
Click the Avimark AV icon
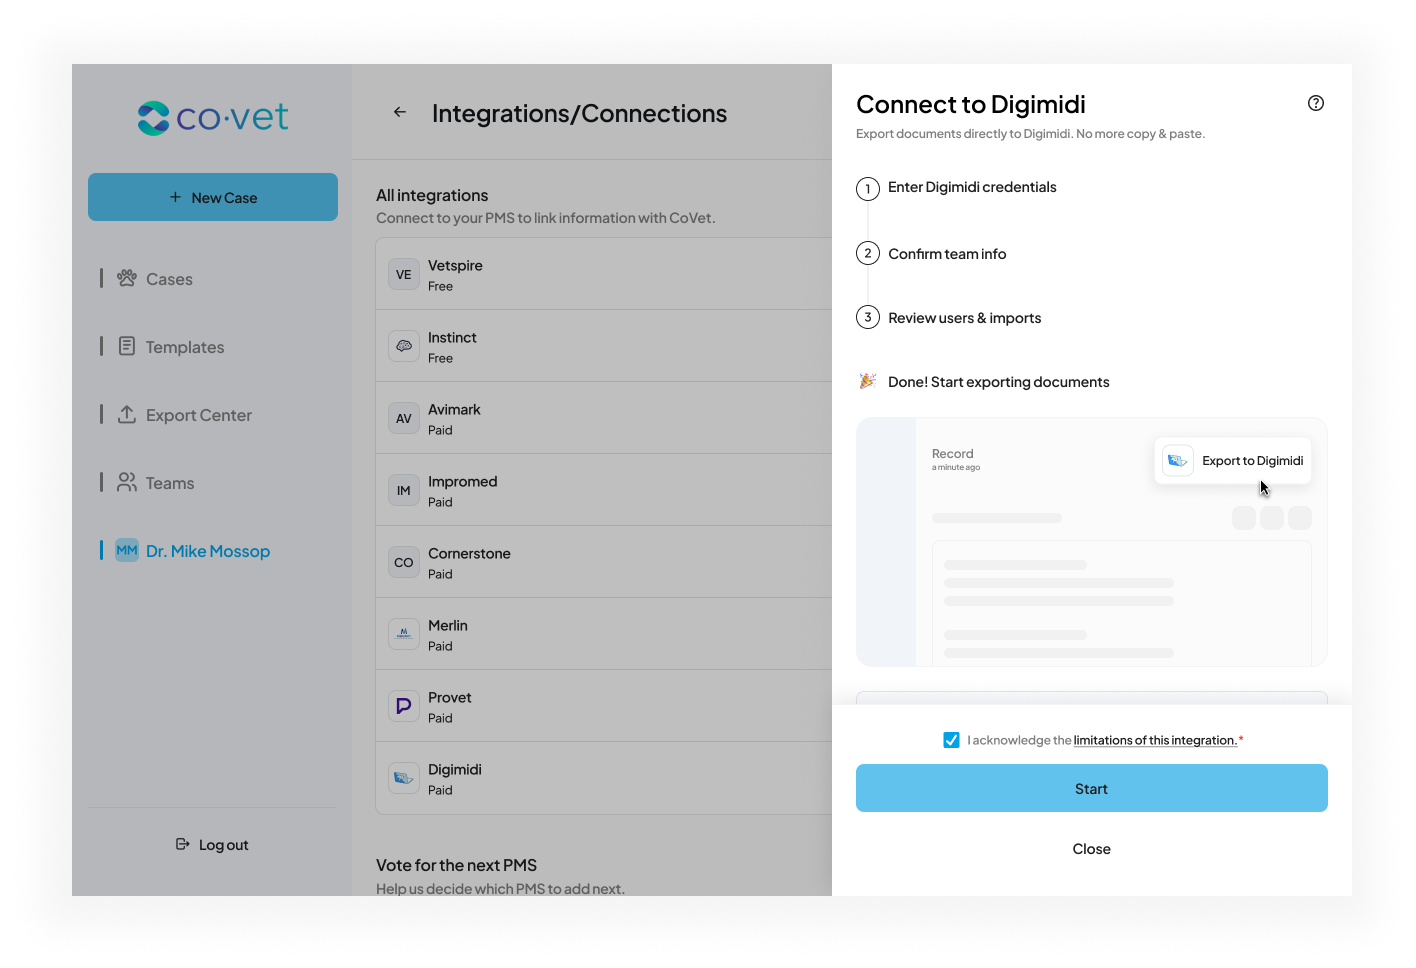point(404,418)
